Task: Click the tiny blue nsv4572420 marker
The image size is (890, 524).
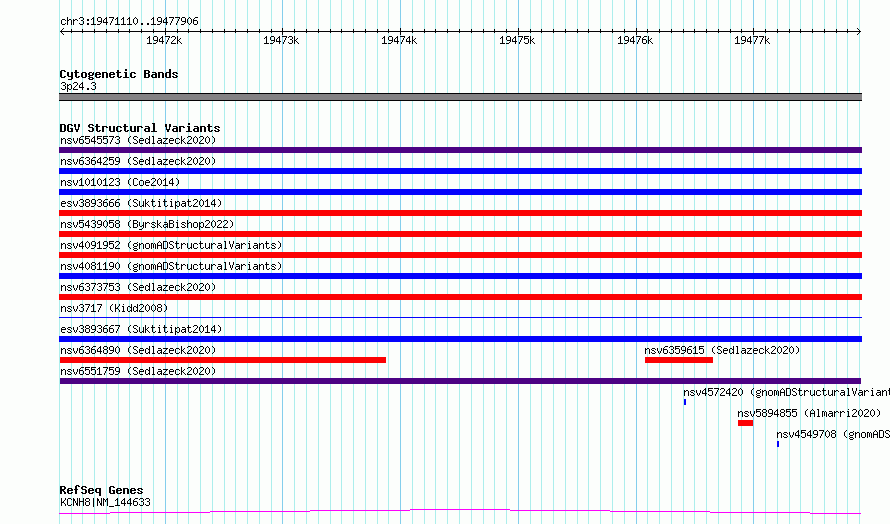Action: 685,402
